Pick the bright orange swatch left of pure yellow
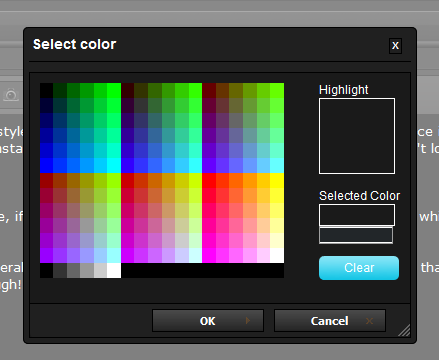The height and width of the screenshot is (360, 439). coord(263,180)
